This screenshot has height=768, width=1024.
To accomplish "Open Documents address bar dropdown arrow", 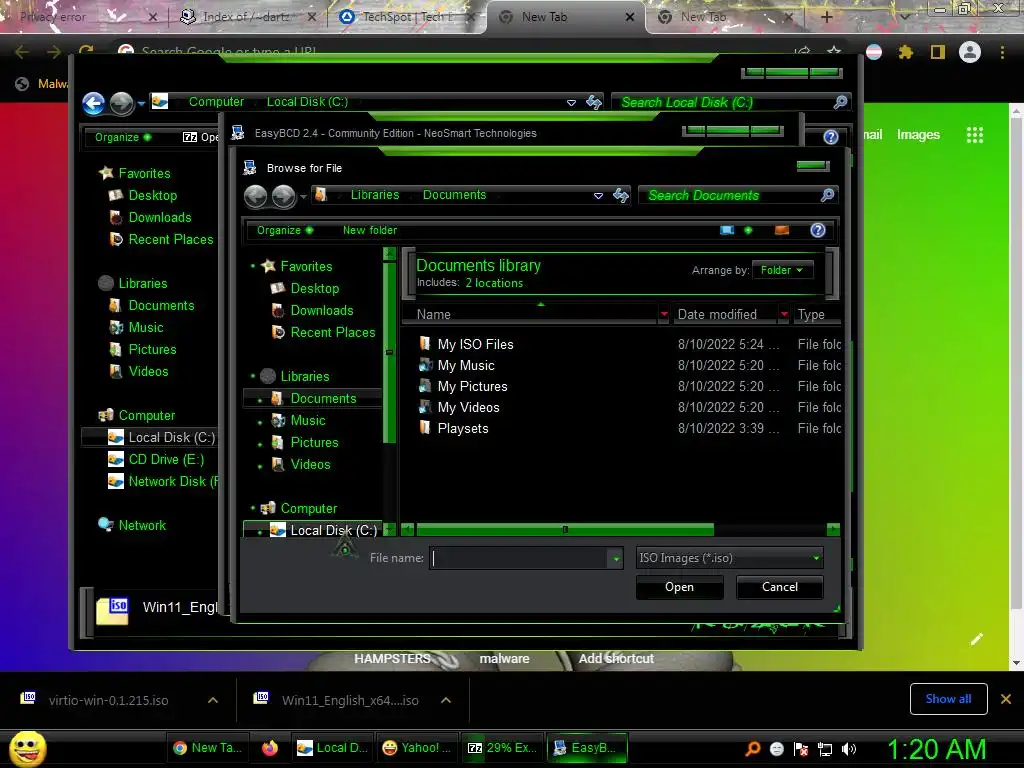I will pyautogui.click(x=598, y=195).
